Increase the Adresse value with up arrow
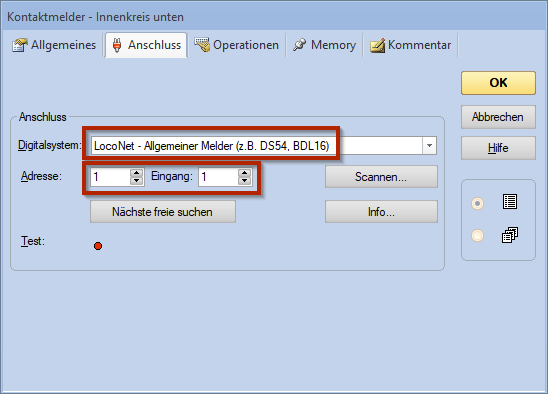This screenshot has width=548, height=394. 136,173
